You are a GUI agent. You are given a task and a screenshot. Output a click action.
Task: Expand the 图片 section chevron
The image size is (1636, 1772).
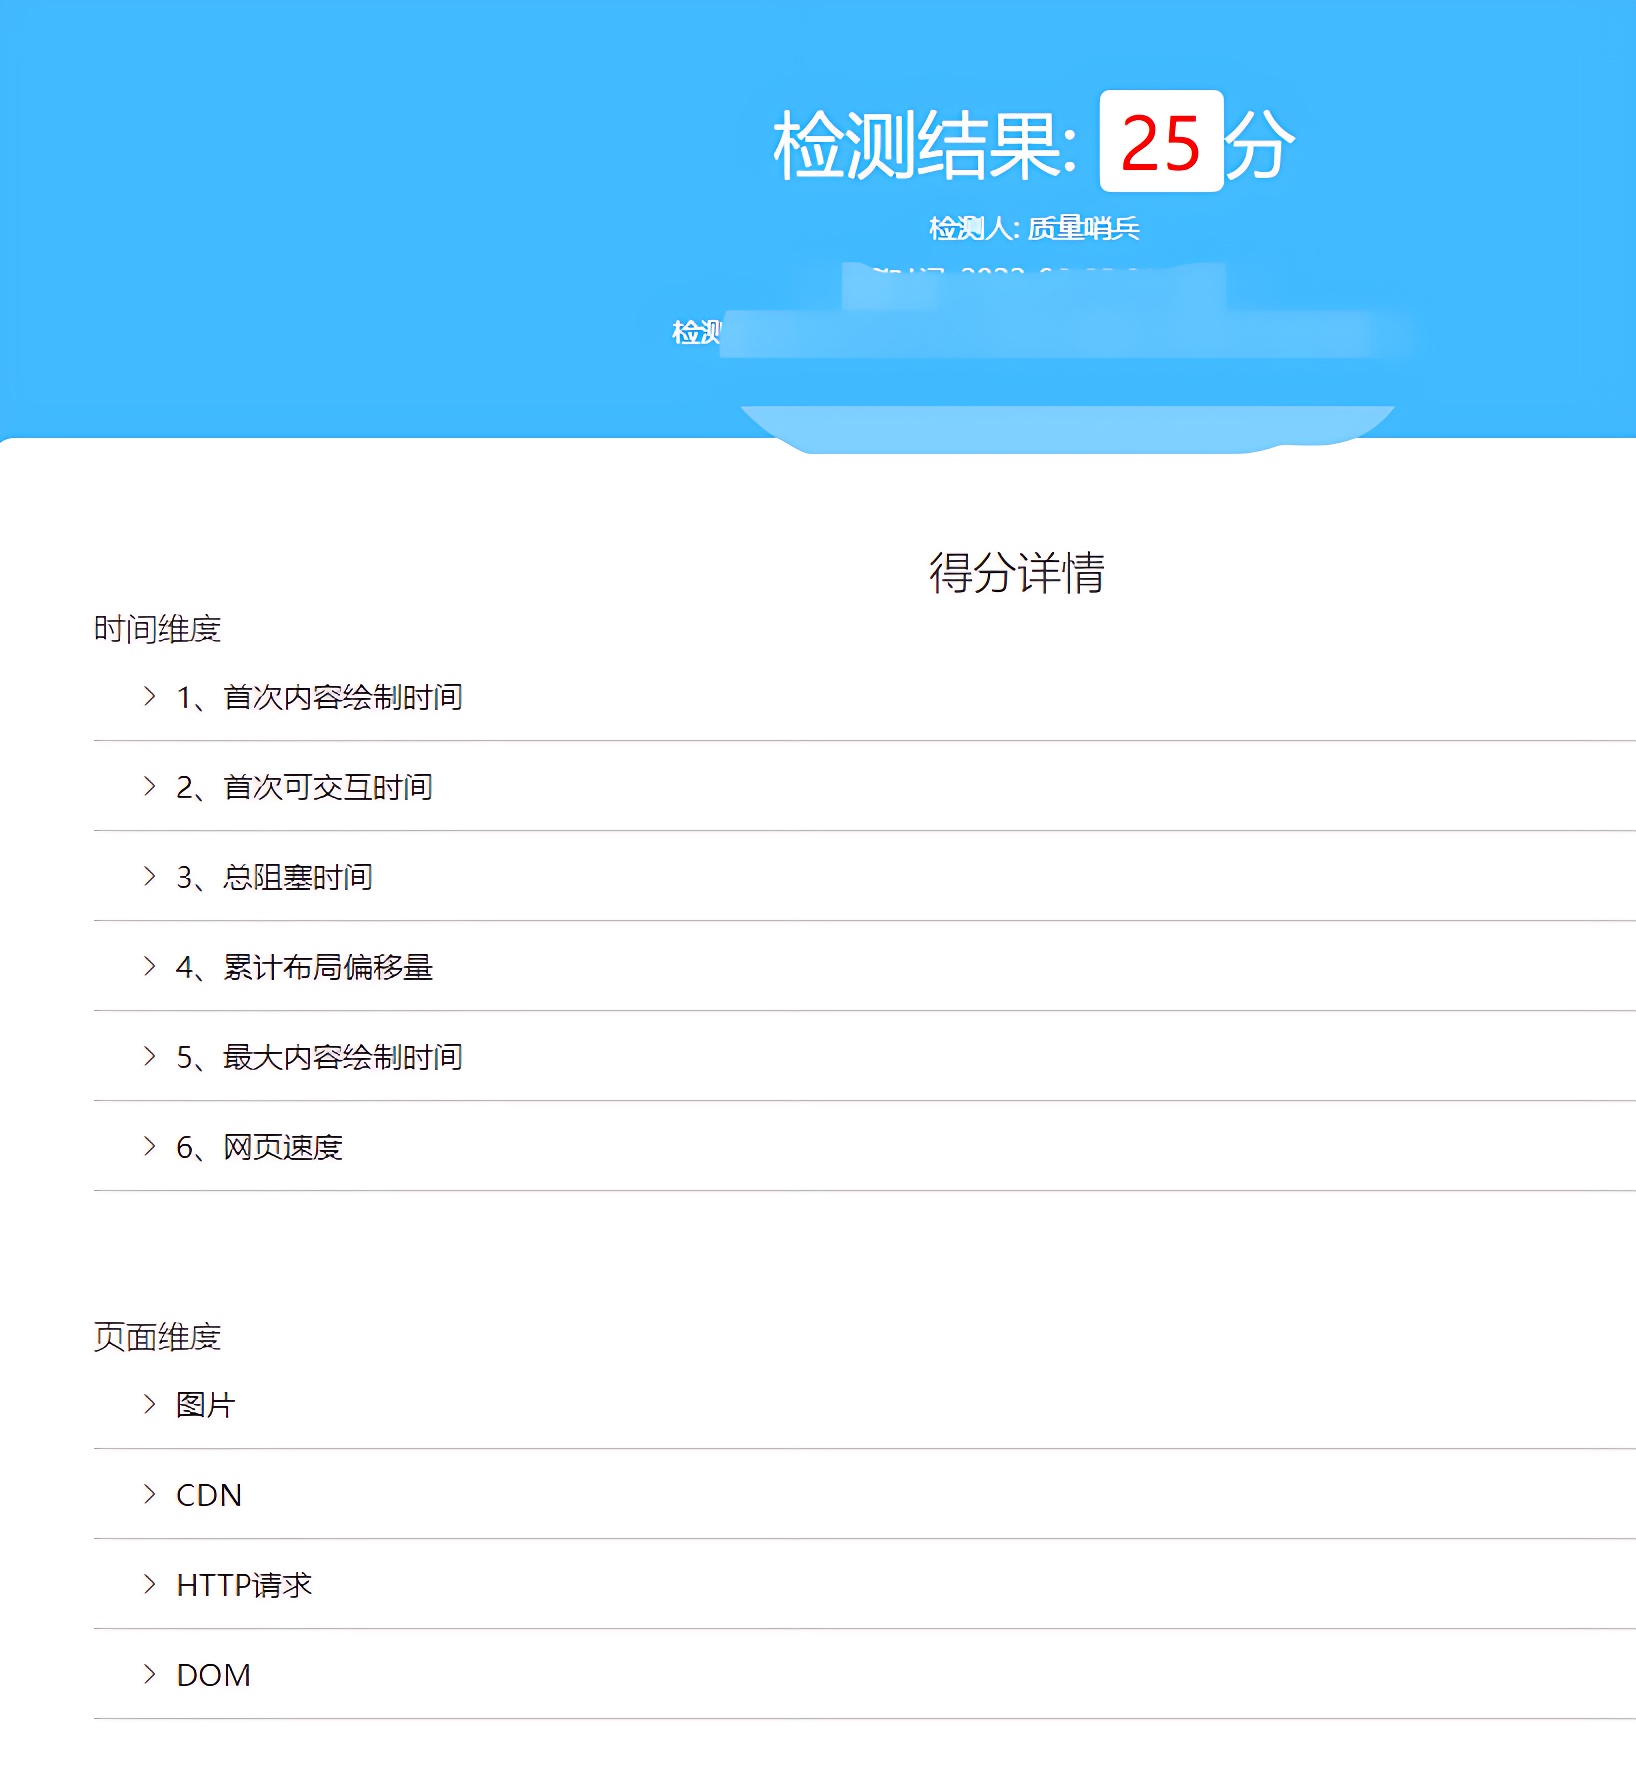[148, 1405]
